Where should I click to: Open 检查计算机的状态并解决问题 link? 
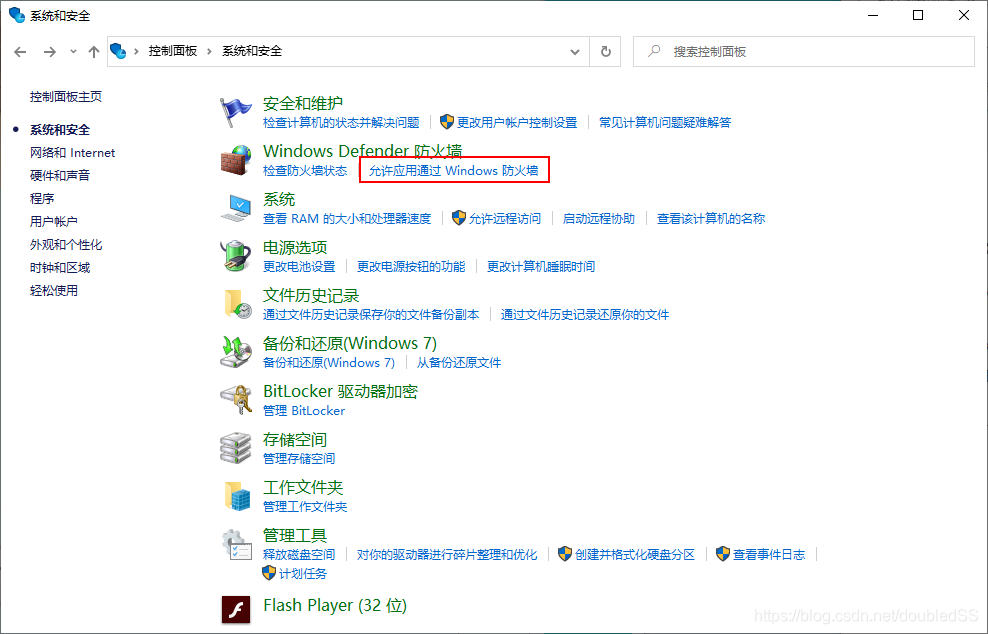pos(341,122)
